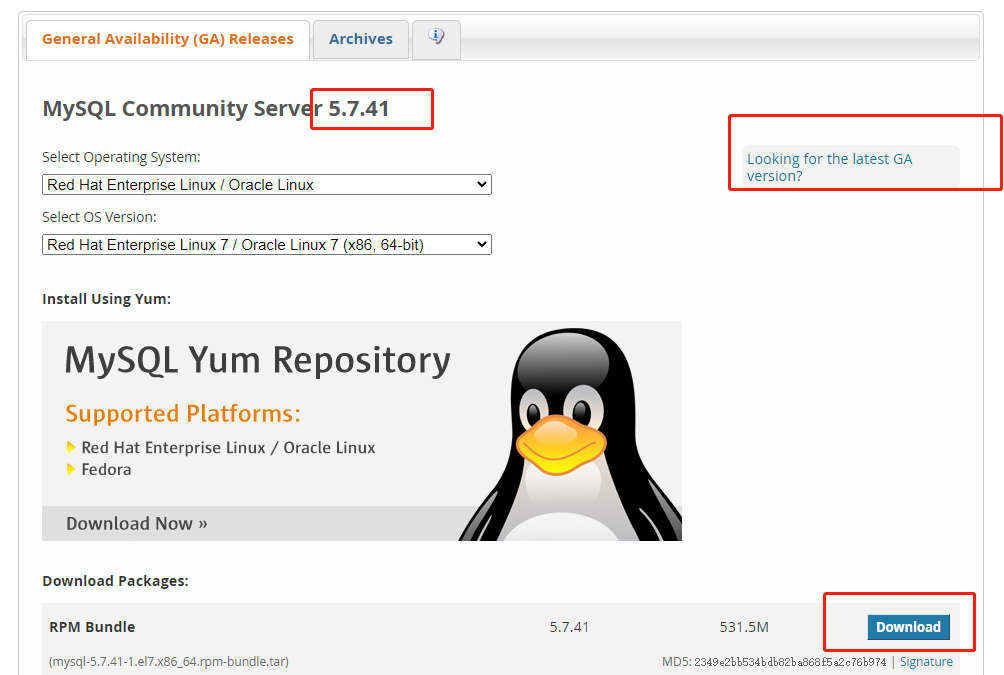Click the 5.7.41 version in RPM Bundle row
Screen dimensions: 1004x675
pos(569,627)
